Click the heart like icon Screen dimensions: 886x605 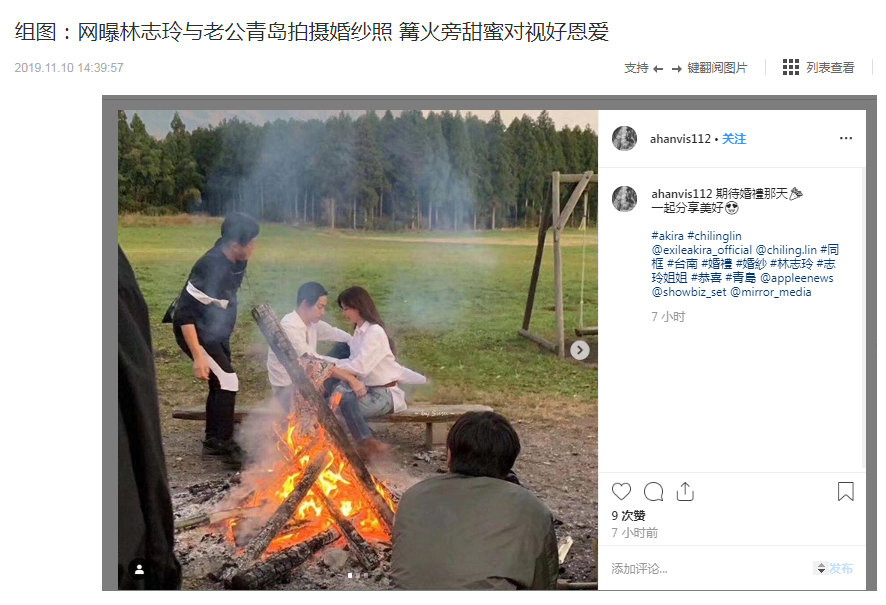[x=621, y=491]
